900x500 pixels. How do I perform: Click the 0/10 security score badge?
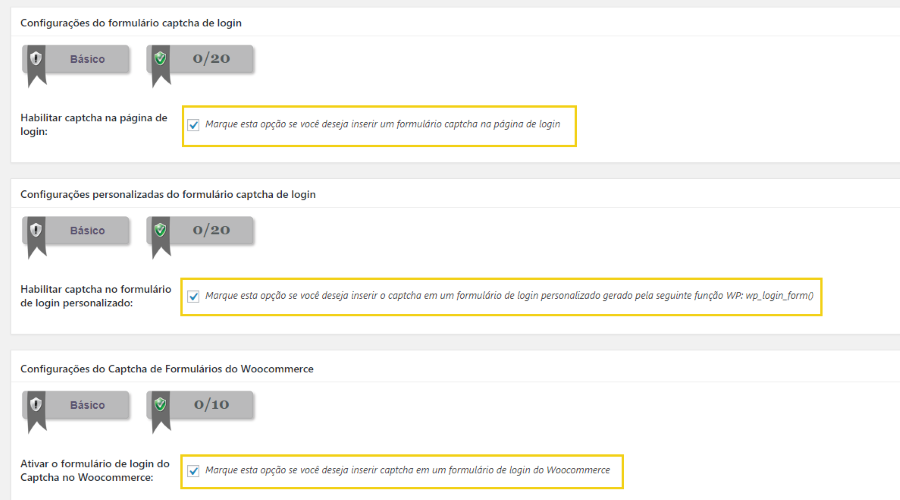tap(200, 405)
